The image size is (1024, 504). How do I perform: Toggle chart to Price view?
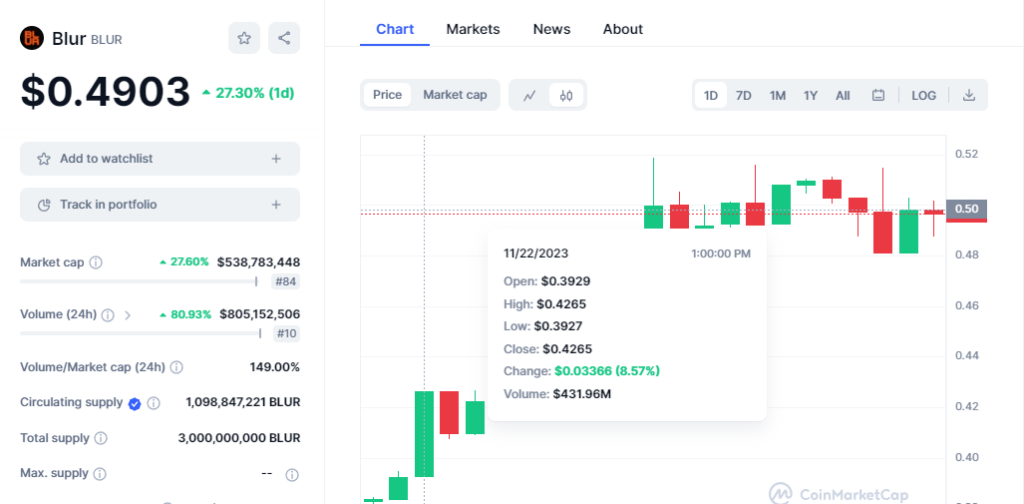pyautogui.click(x=387, y=95)
